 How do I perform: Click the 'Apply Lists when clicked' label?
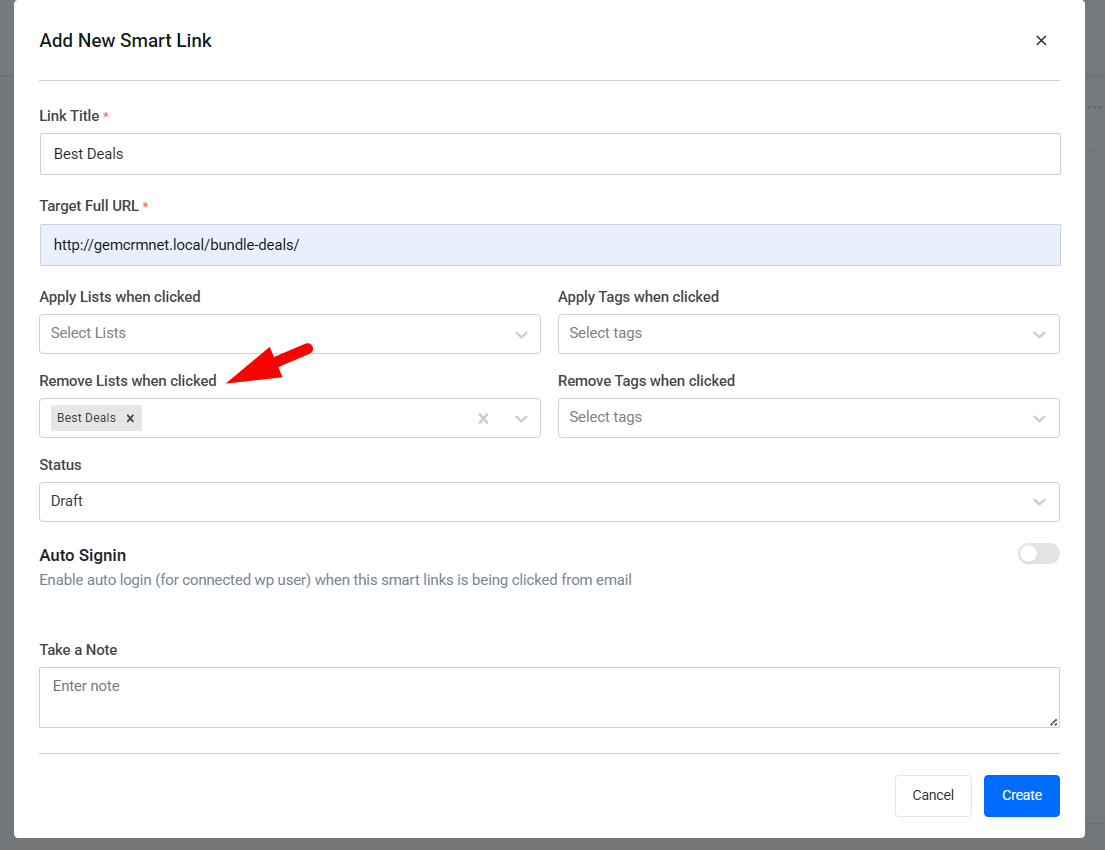(120, 297)
